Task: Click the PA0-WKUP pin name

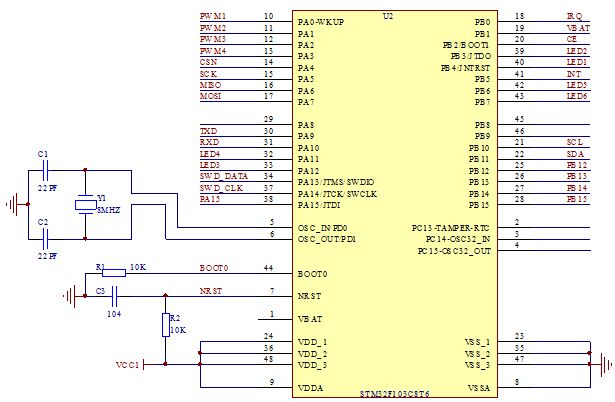Action: tap(321, 22)
